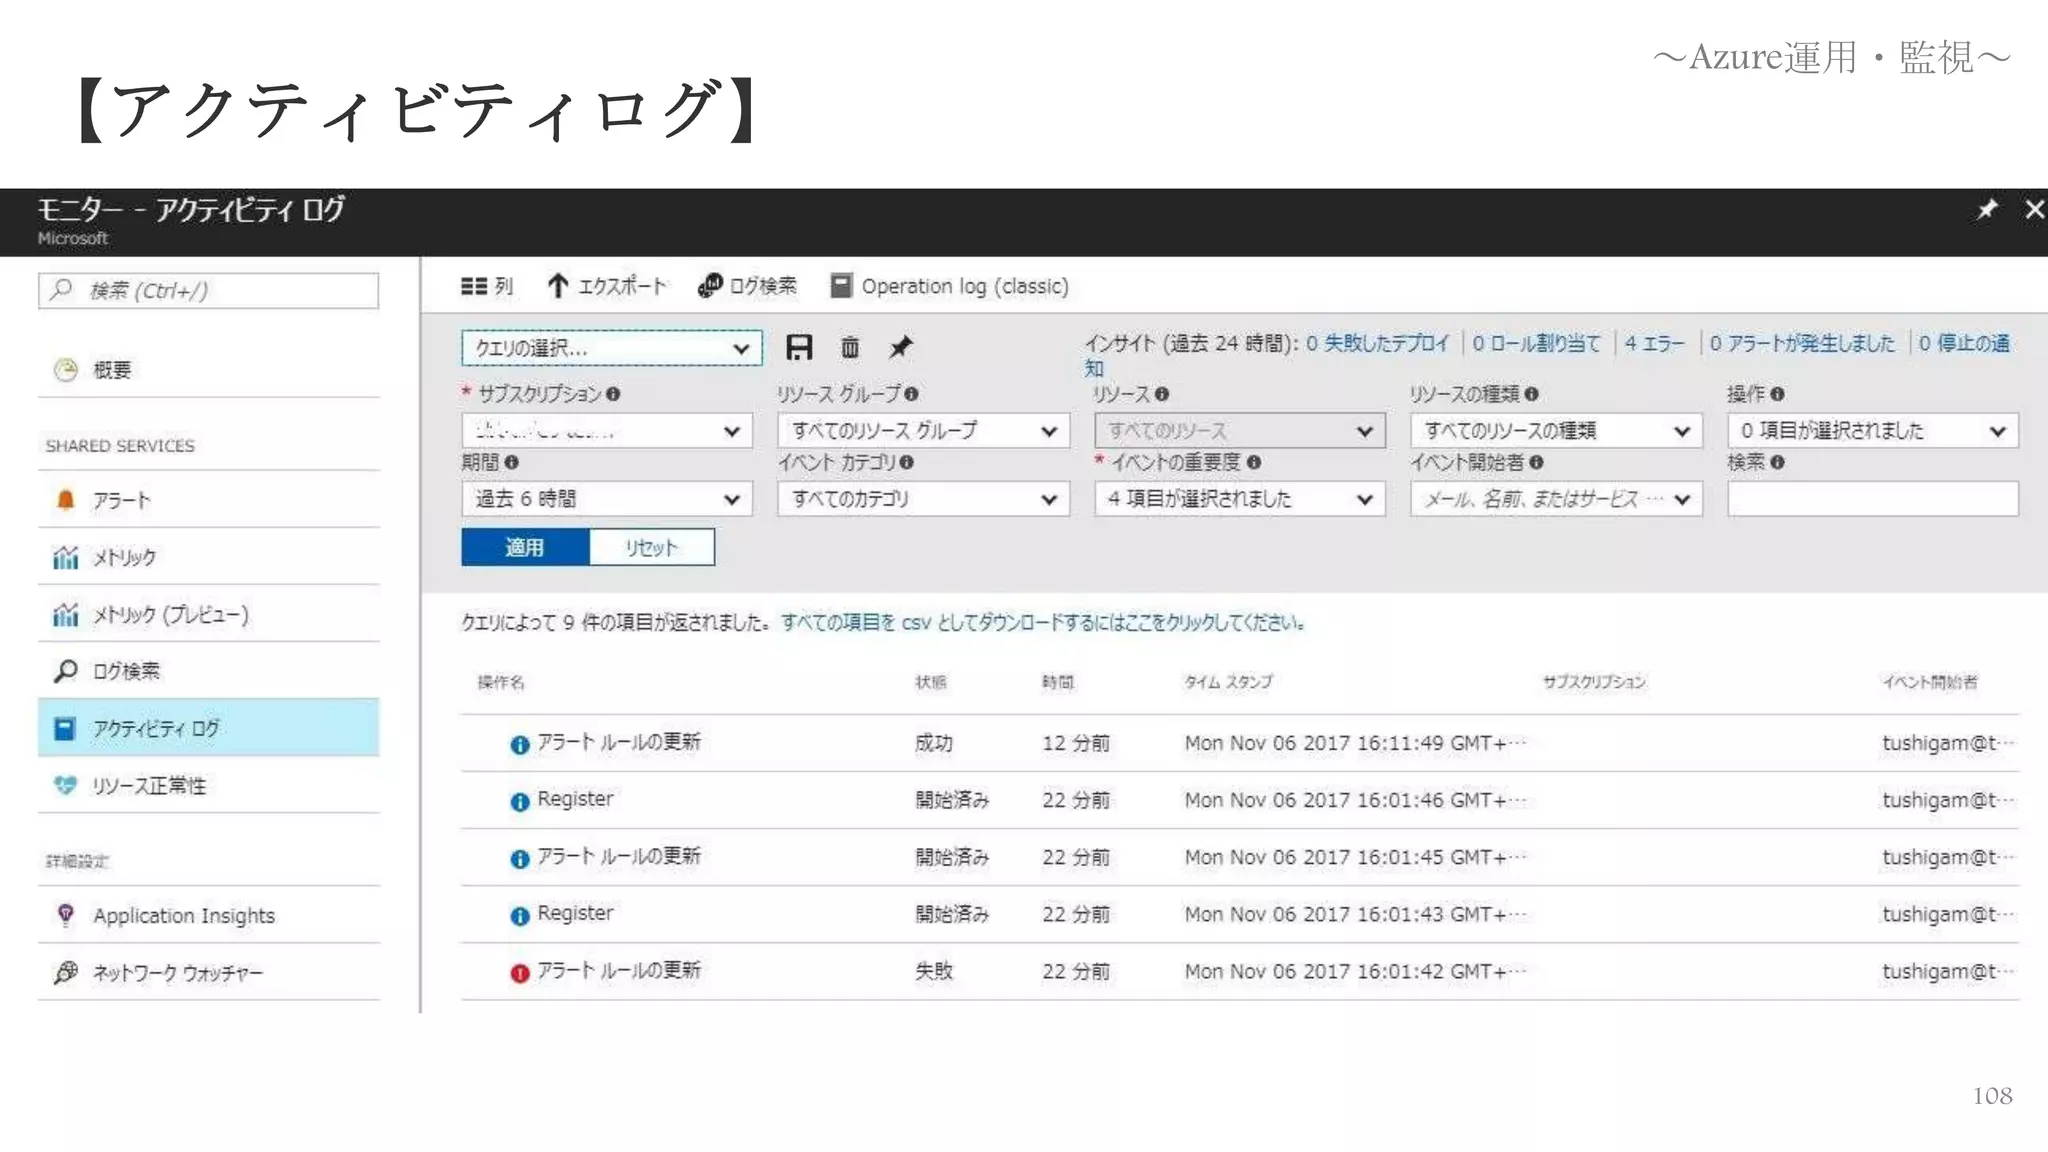
Task: Save the current query with disk icon
Action: (799, 348)
